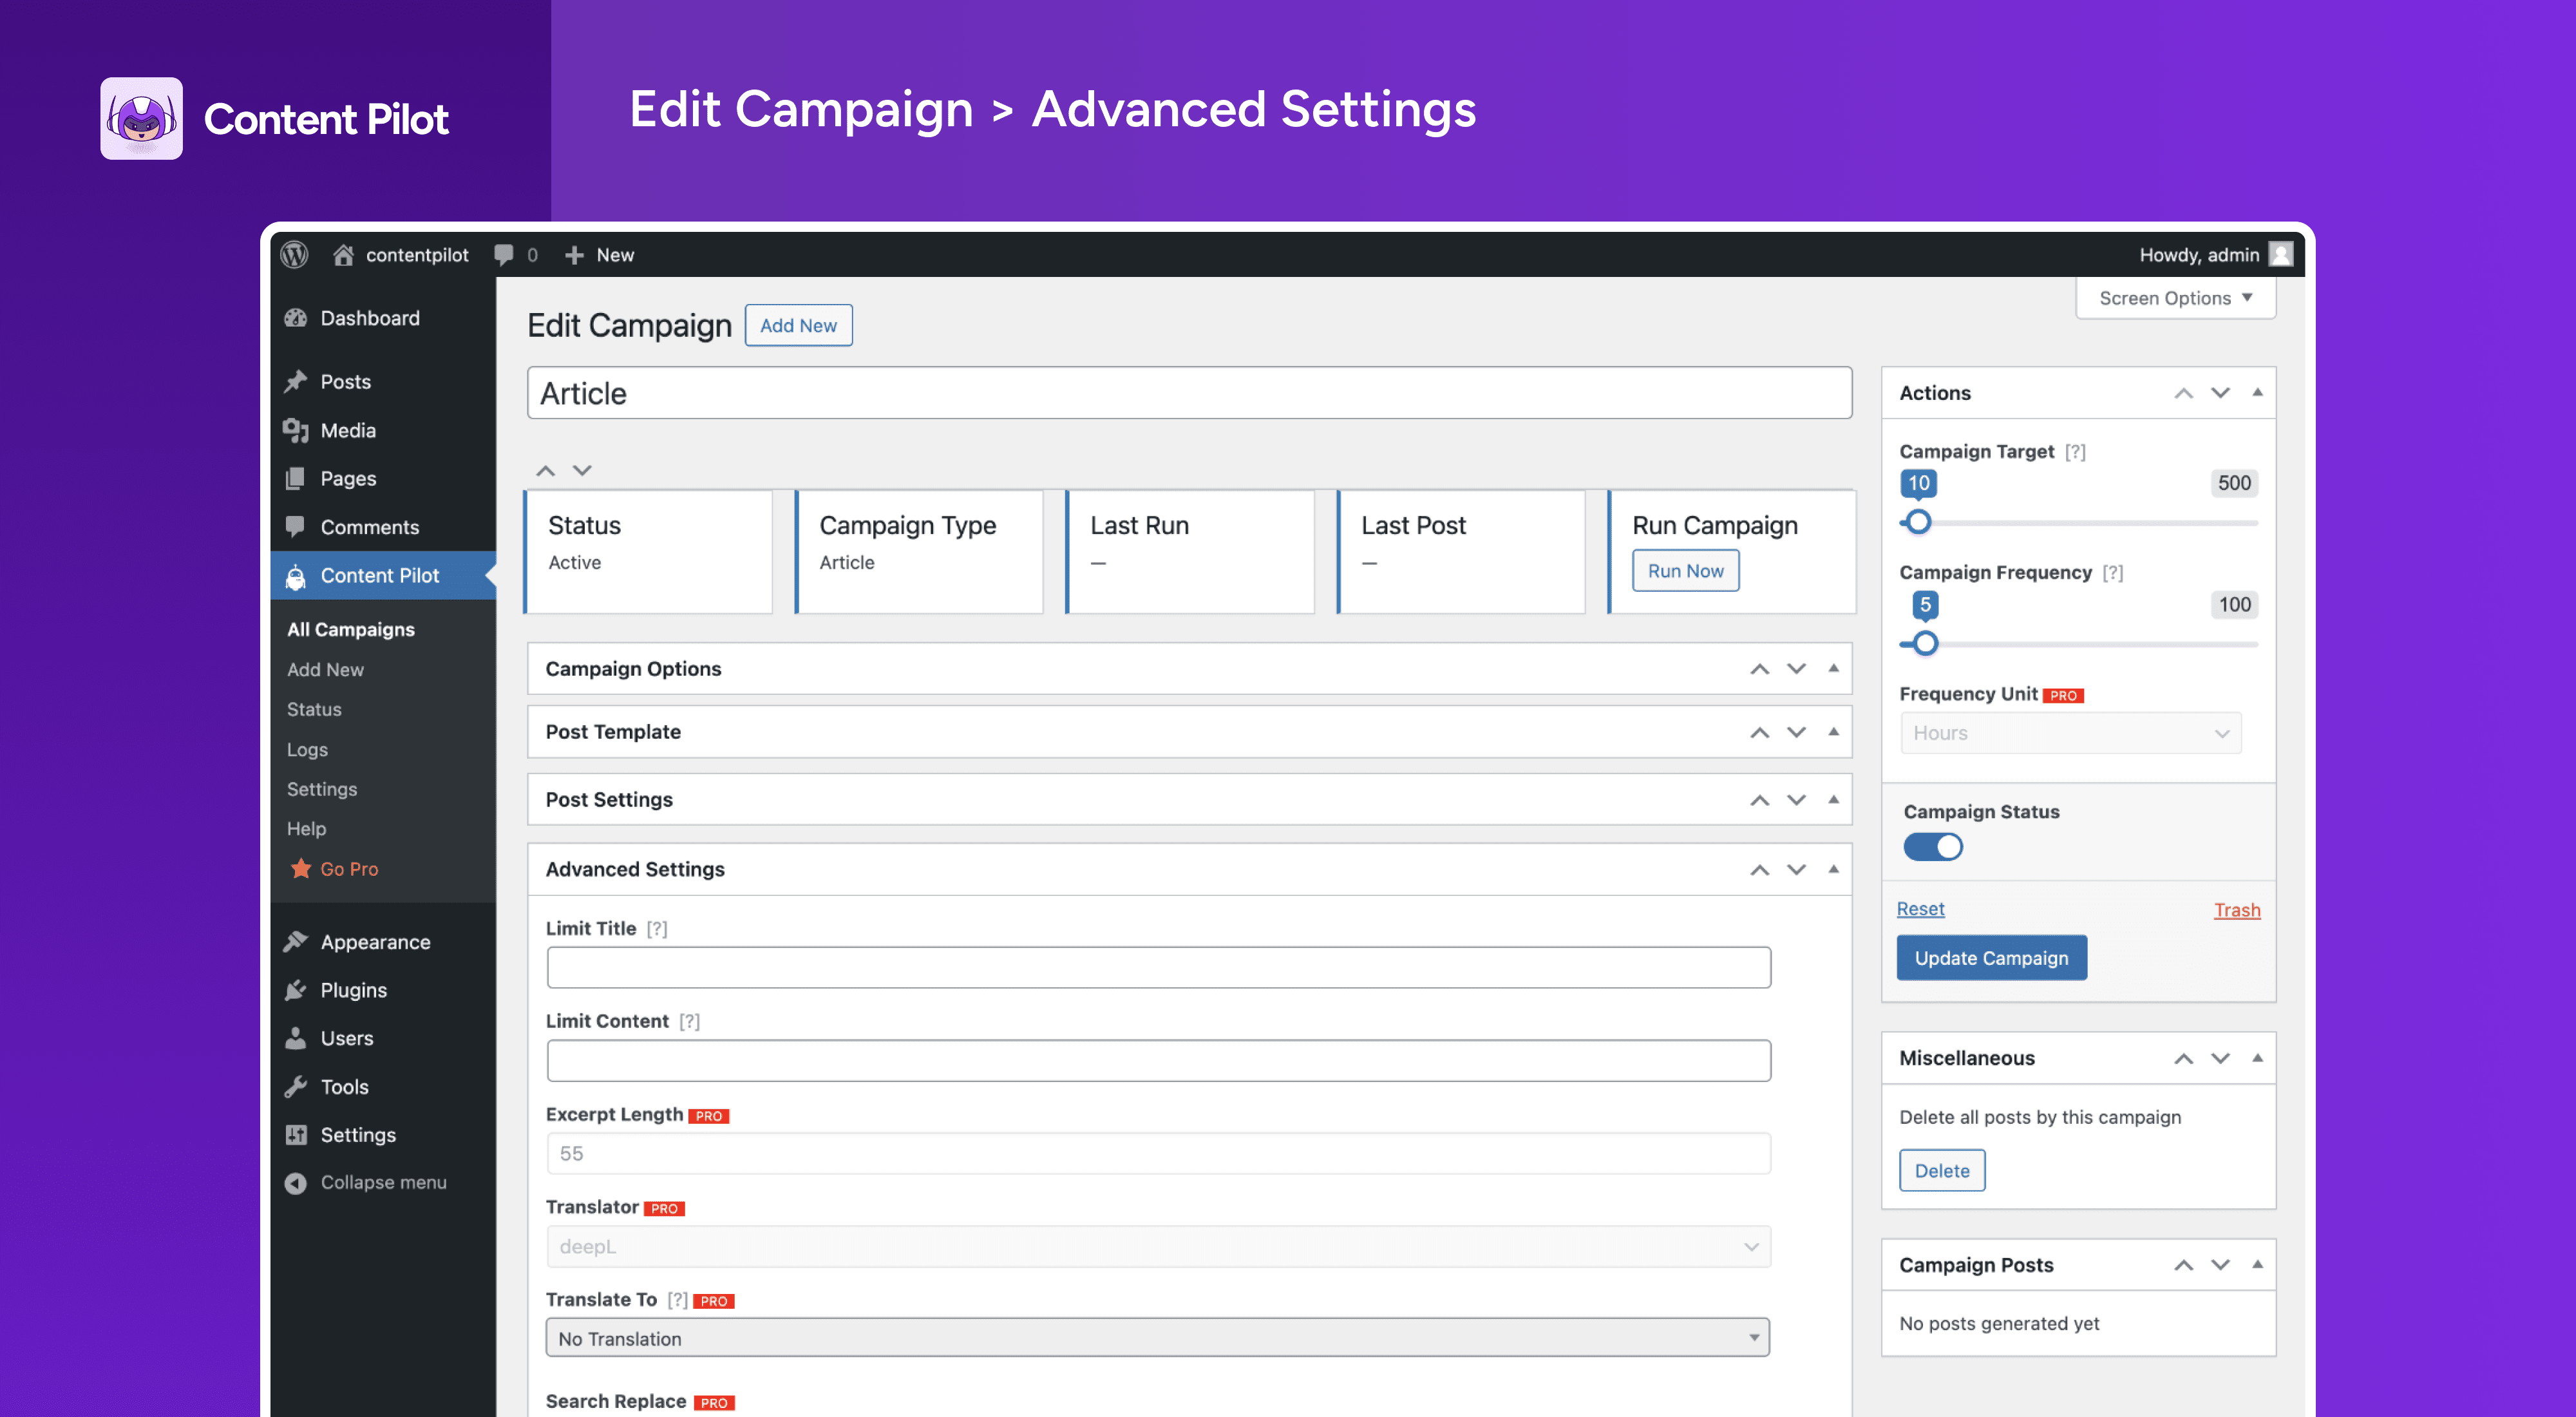Click the Pages icon in sidebar
This screenshot has height=1417, width=2576.
pos(295,478)
